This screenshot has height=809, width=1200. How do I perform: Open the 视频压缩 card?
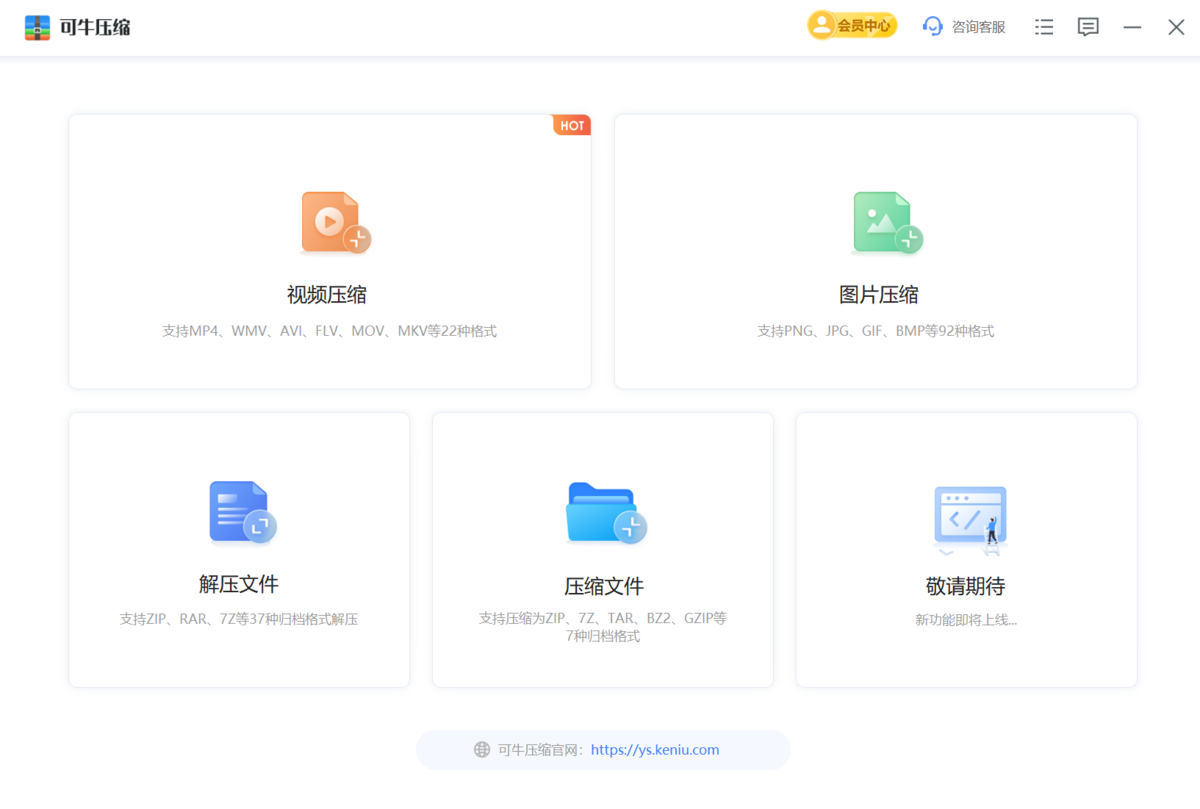[x=329, y=251]
